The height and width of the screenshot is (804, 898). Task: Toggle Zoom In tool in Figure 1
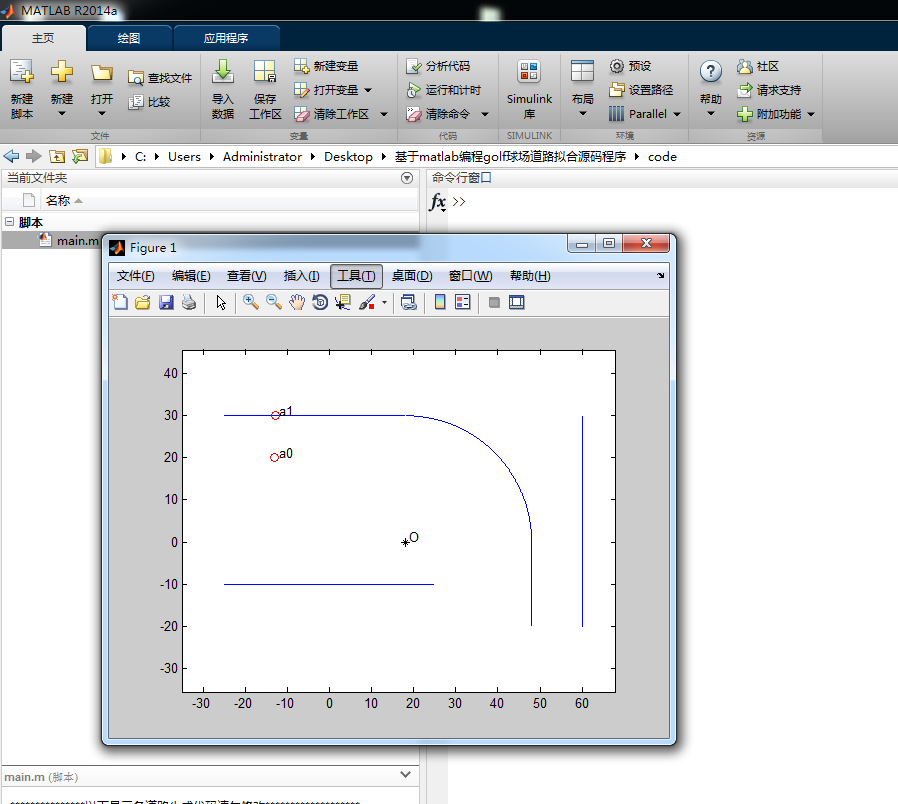(250, 302)
